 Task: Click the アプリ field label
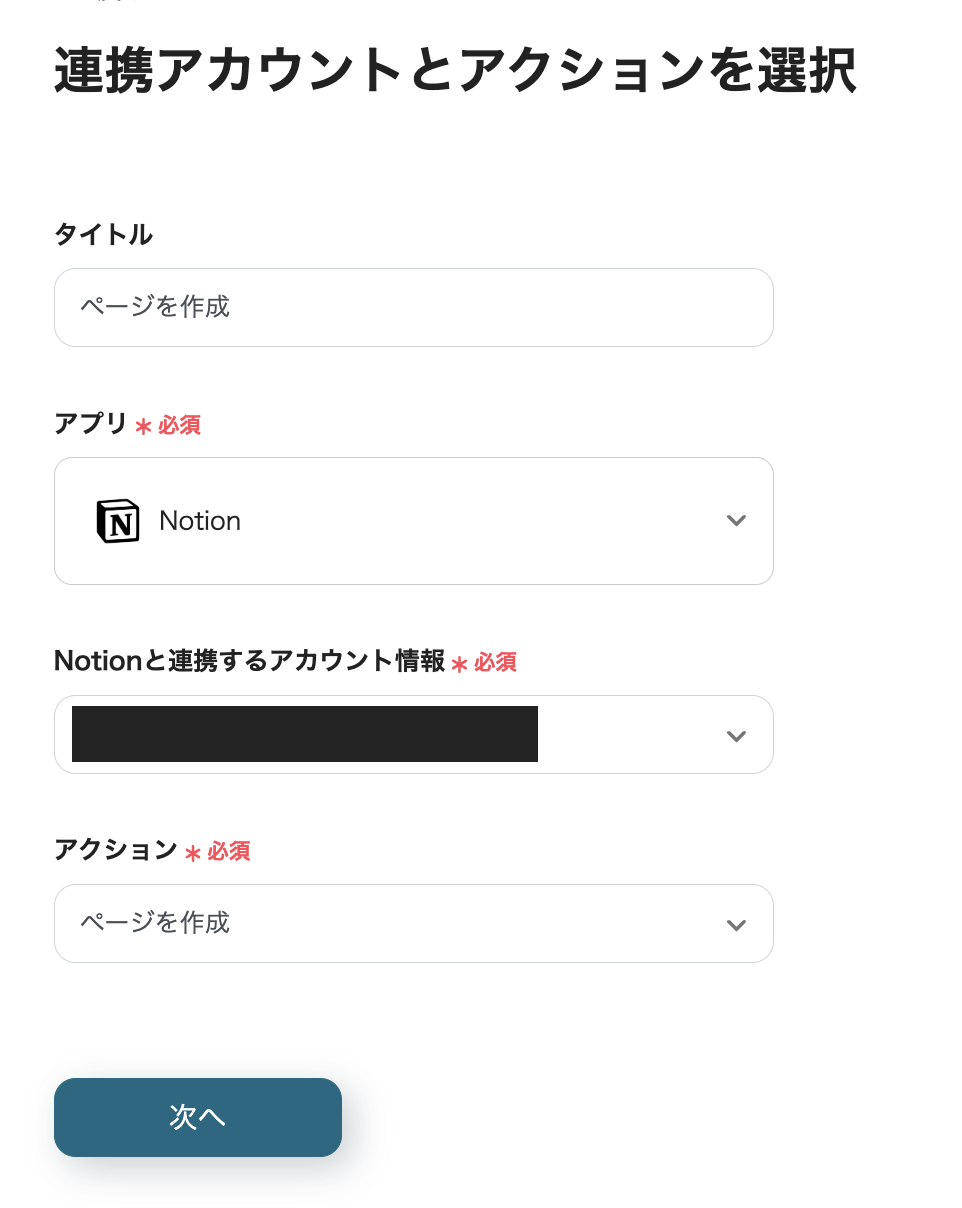click(90, 424)
